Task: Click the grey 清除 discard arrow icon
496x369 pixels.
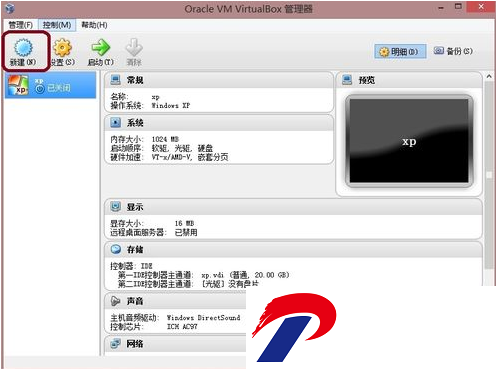Action: click(x=134, y=47)
